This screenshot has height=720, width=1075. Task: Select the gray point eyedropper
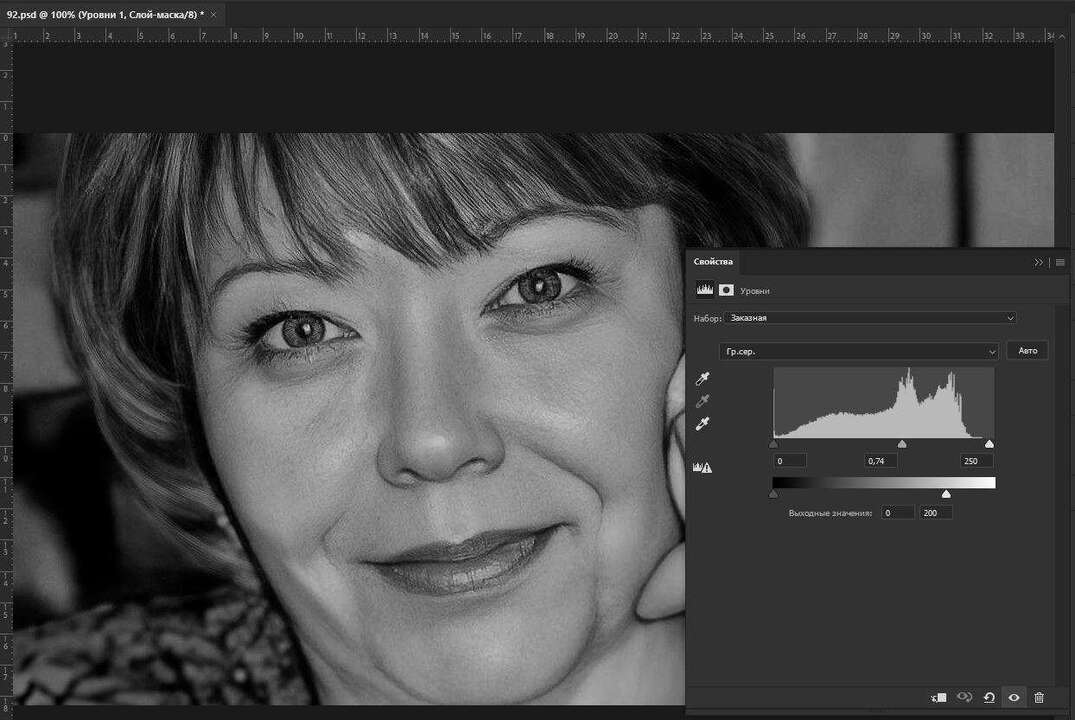click(704, 401)
